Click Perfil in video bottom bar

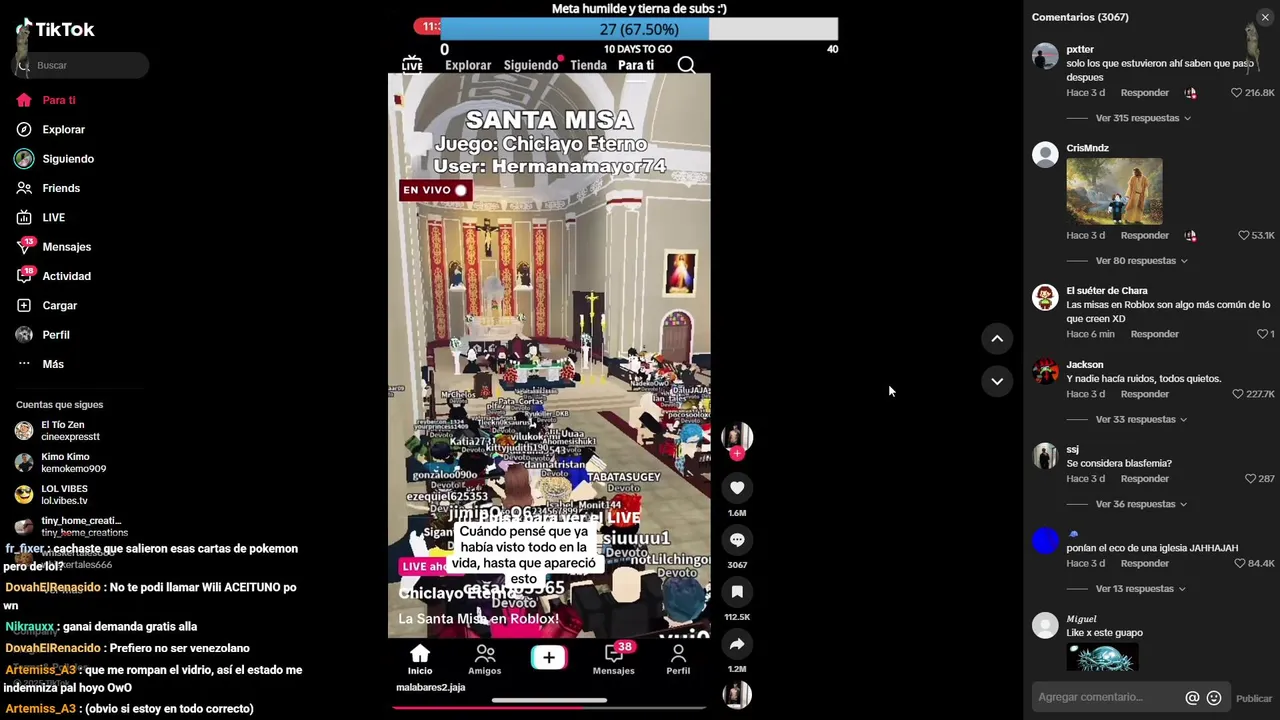point(678,660)
